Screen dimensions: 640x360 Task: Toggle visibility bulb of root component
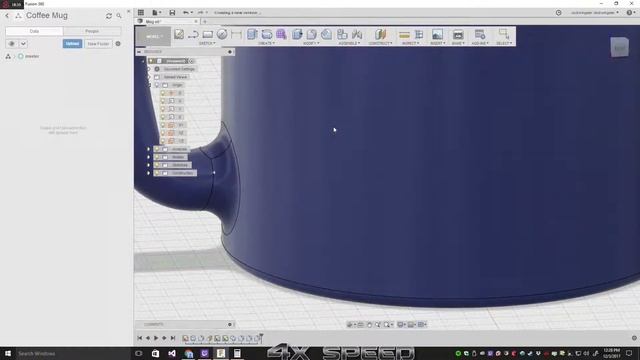coord(151,61)
